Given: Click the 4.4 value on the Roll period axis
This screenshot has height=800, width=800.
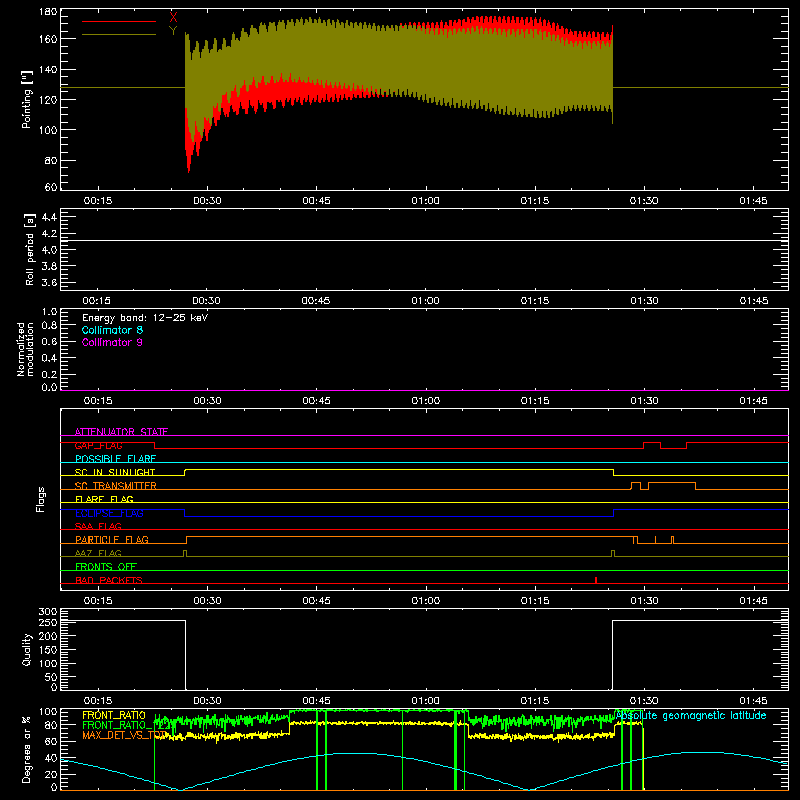Looking at the screenshot, I should 49,217.
